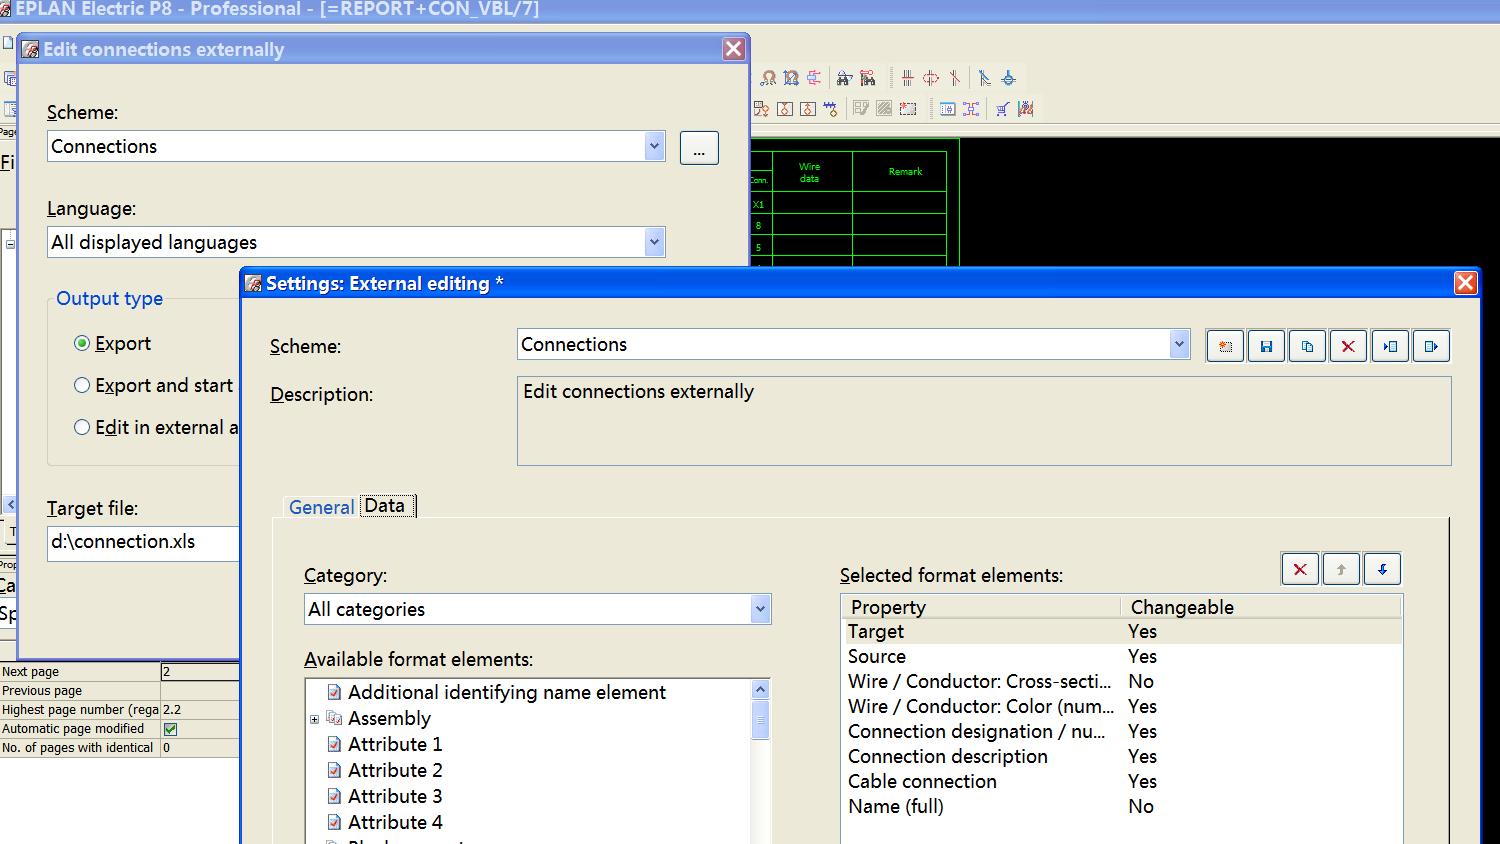Open the Category dropdown
The height and width of the screenshot is (844, 1500).
760,609
